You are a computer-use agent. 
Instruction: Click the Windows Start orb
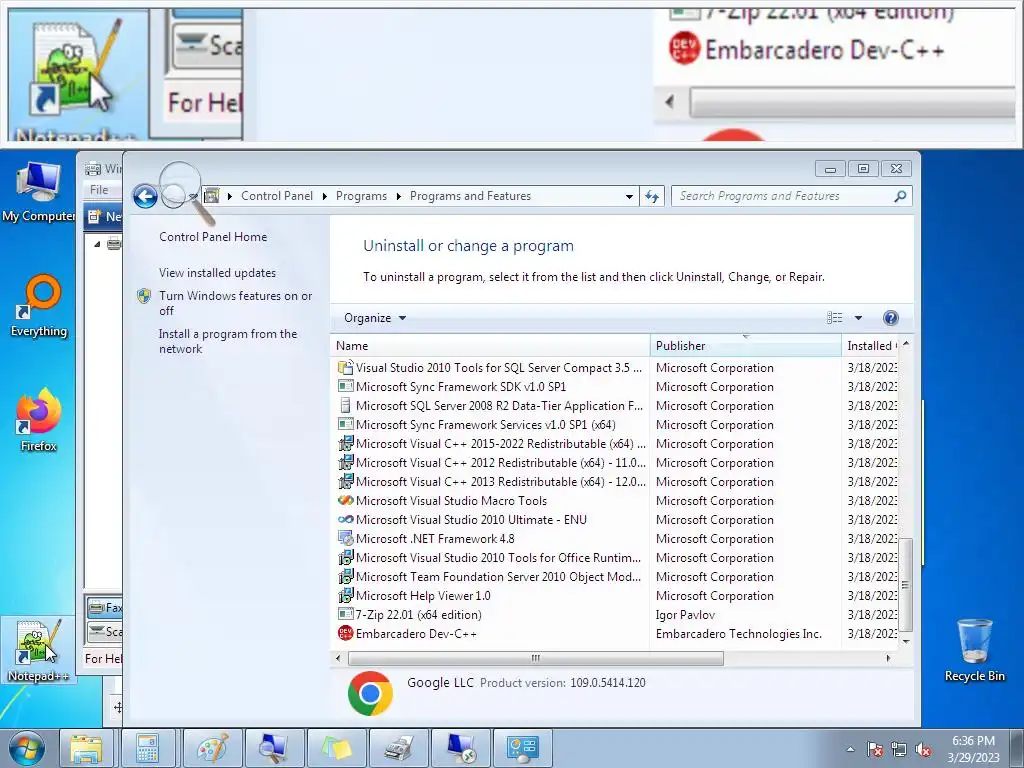point(27,748)
